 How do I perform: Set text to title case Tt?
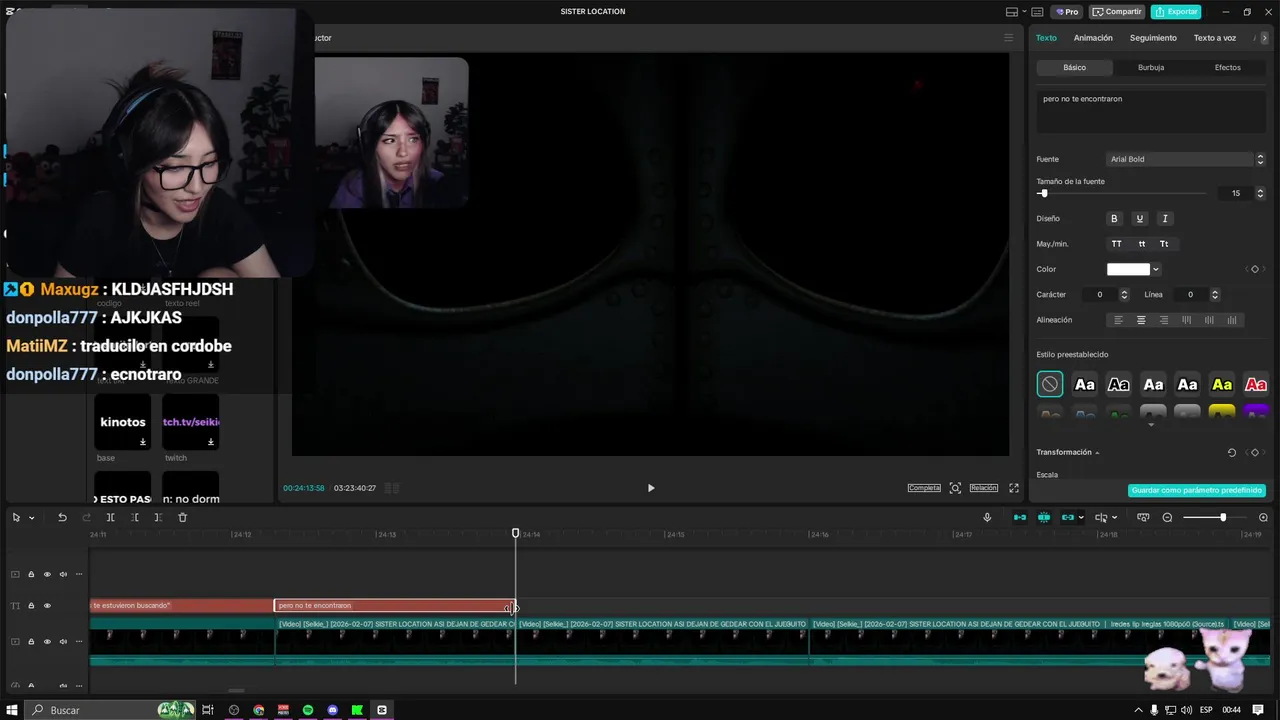(1164, 244)
